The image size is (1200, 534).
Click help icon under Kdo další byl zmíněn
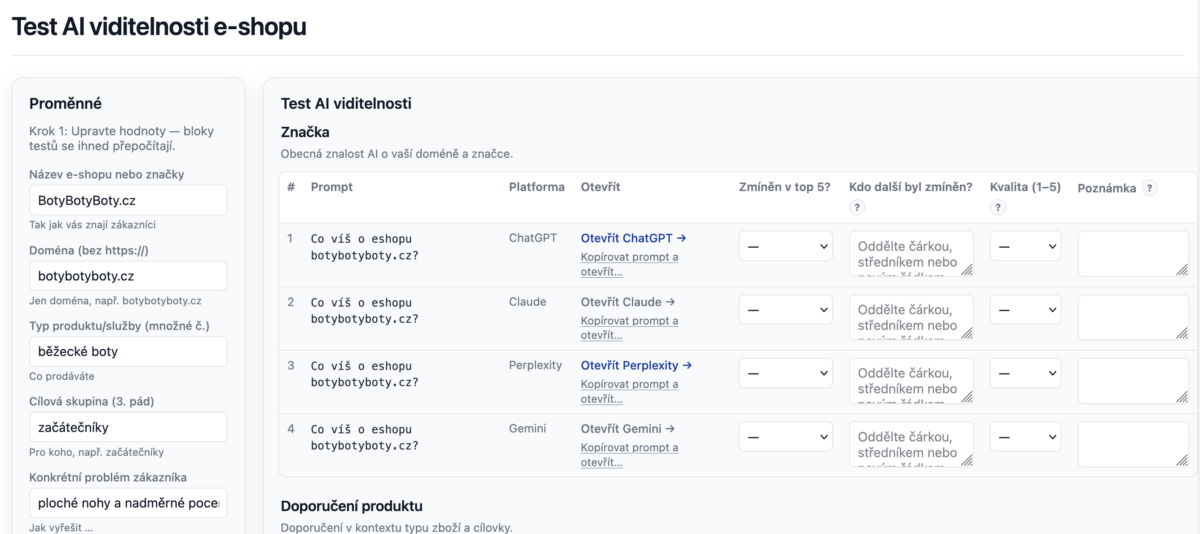(x=856, y=207)
